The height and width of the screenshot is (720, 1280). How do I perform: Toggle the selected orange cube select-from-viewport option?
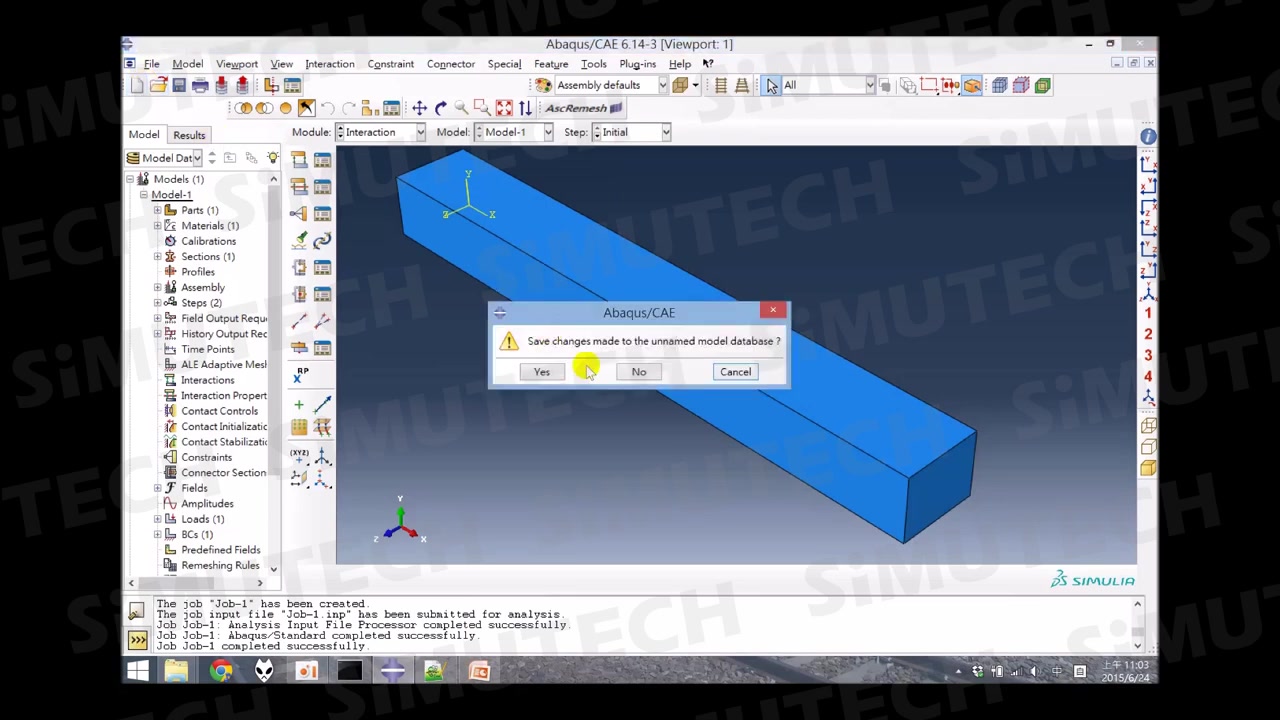point(972,86)
